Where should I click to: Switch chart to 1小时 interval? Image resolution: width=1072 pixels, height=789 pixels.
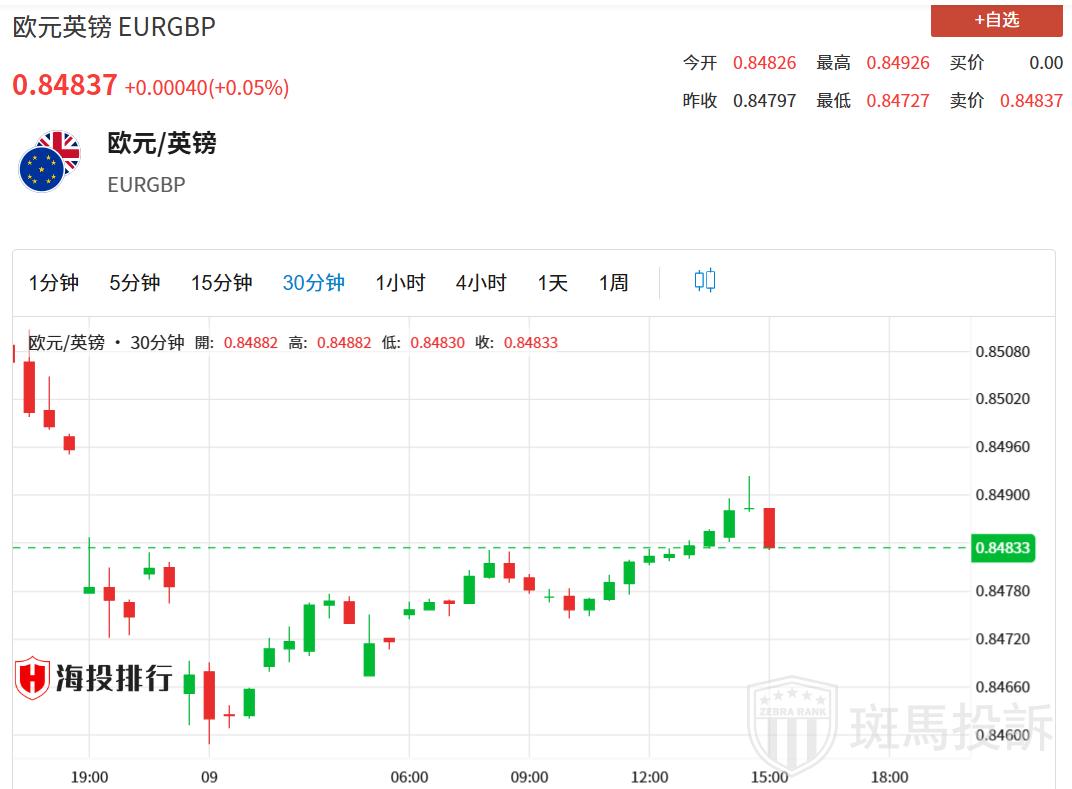[x=400, y=283]
